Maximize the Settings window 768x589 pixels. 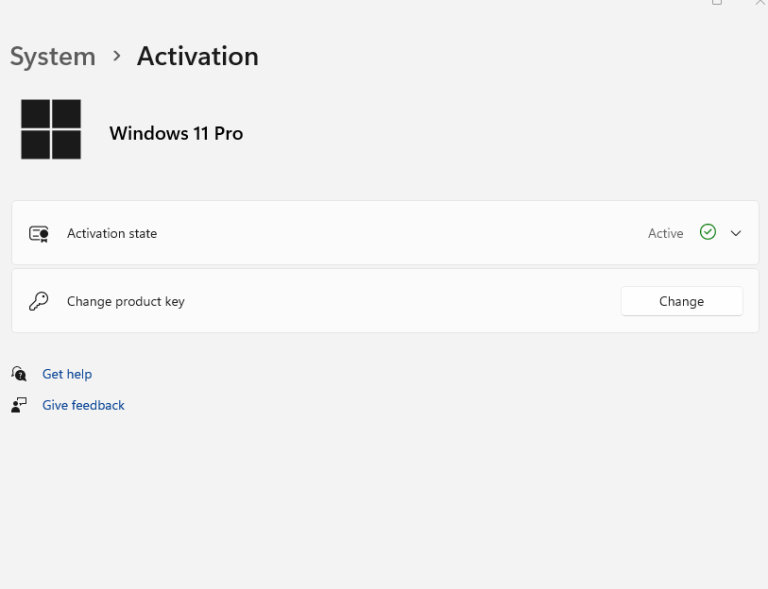point(717,2)
